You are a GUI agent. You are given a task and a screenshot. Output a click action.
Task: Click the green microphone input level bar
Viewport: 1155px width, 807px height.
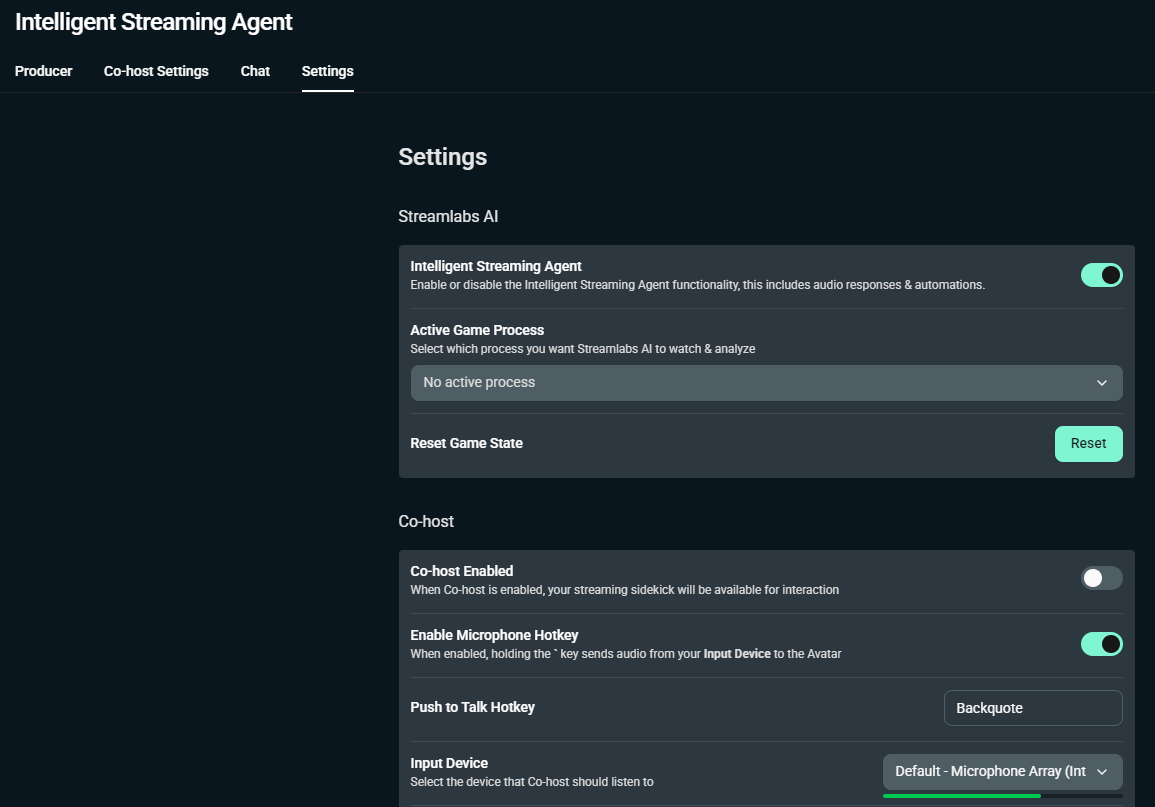961,796
